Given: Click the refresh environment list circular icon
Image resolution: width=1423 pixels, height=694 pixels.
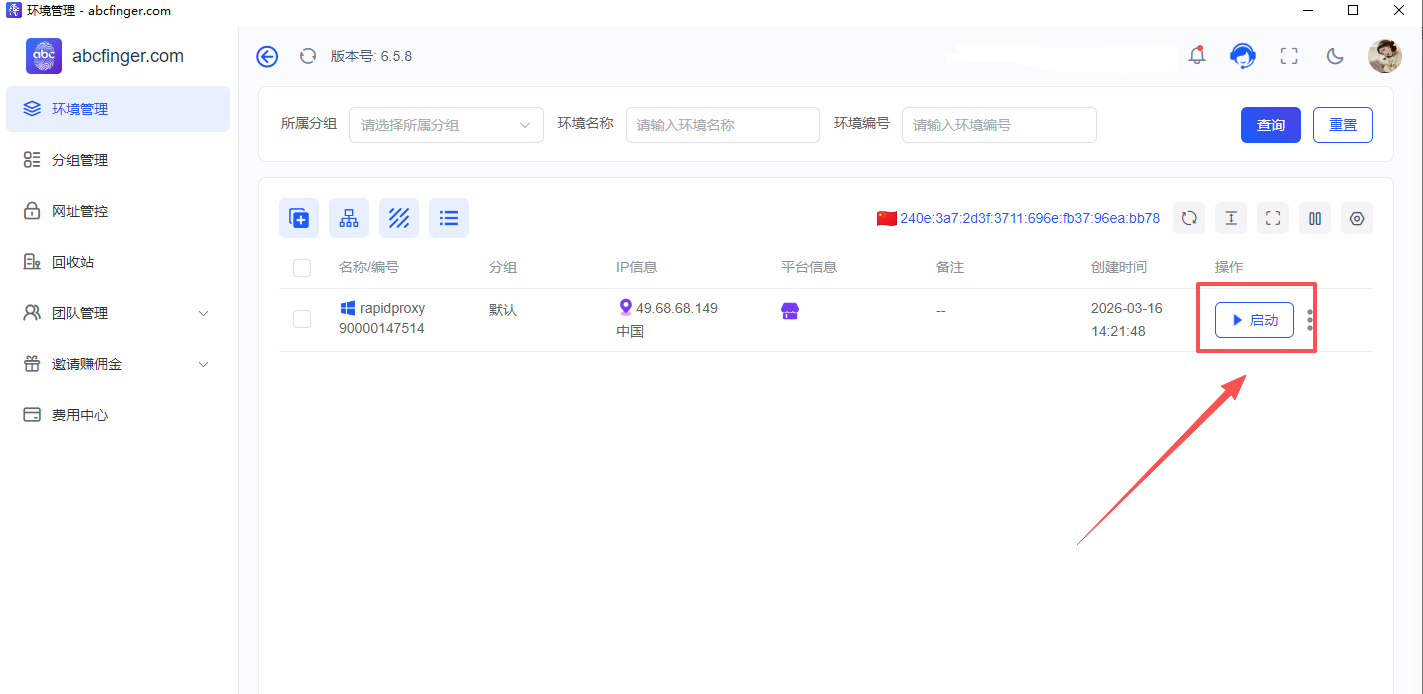Looking at the screenshot, I should [1189, 217].
